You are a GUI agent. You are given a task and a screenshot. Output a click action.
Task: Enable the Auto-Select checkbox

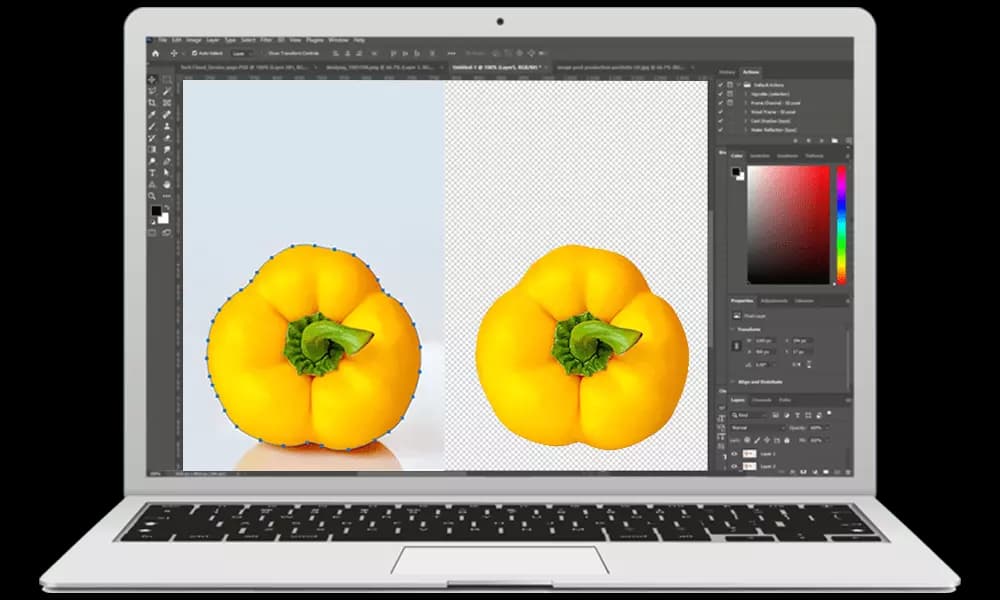click(x=194, y=53)
